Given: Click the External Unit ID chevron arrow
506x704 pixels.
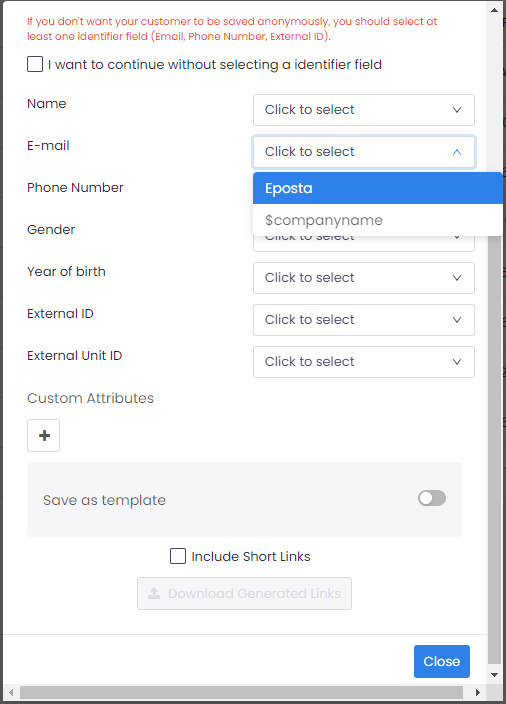Looking at the screenshot, I should (457, 362).
